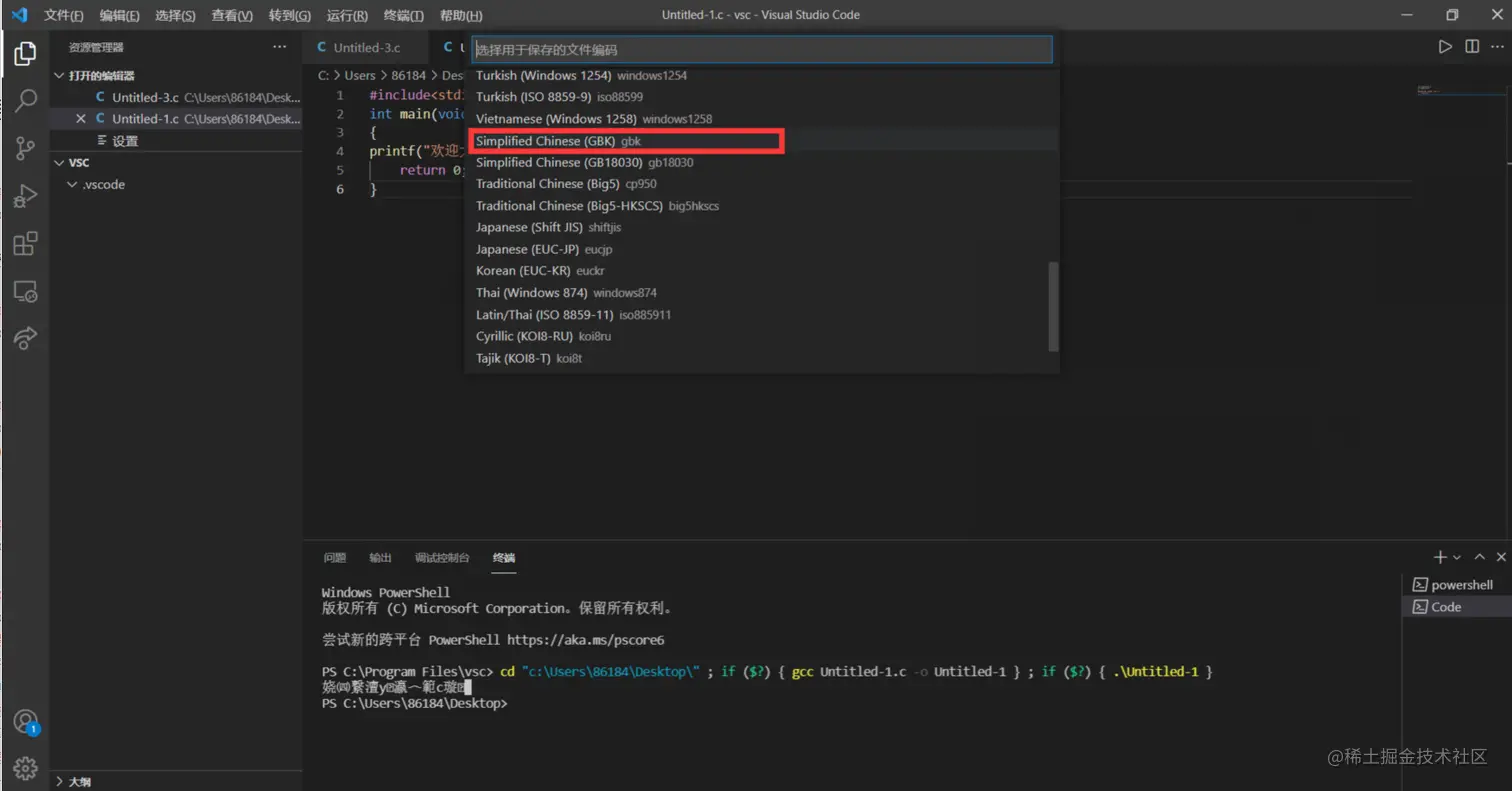1512x791 pixels.
Task: Open the Source Control view icon
Action: [x=25, y=149]
